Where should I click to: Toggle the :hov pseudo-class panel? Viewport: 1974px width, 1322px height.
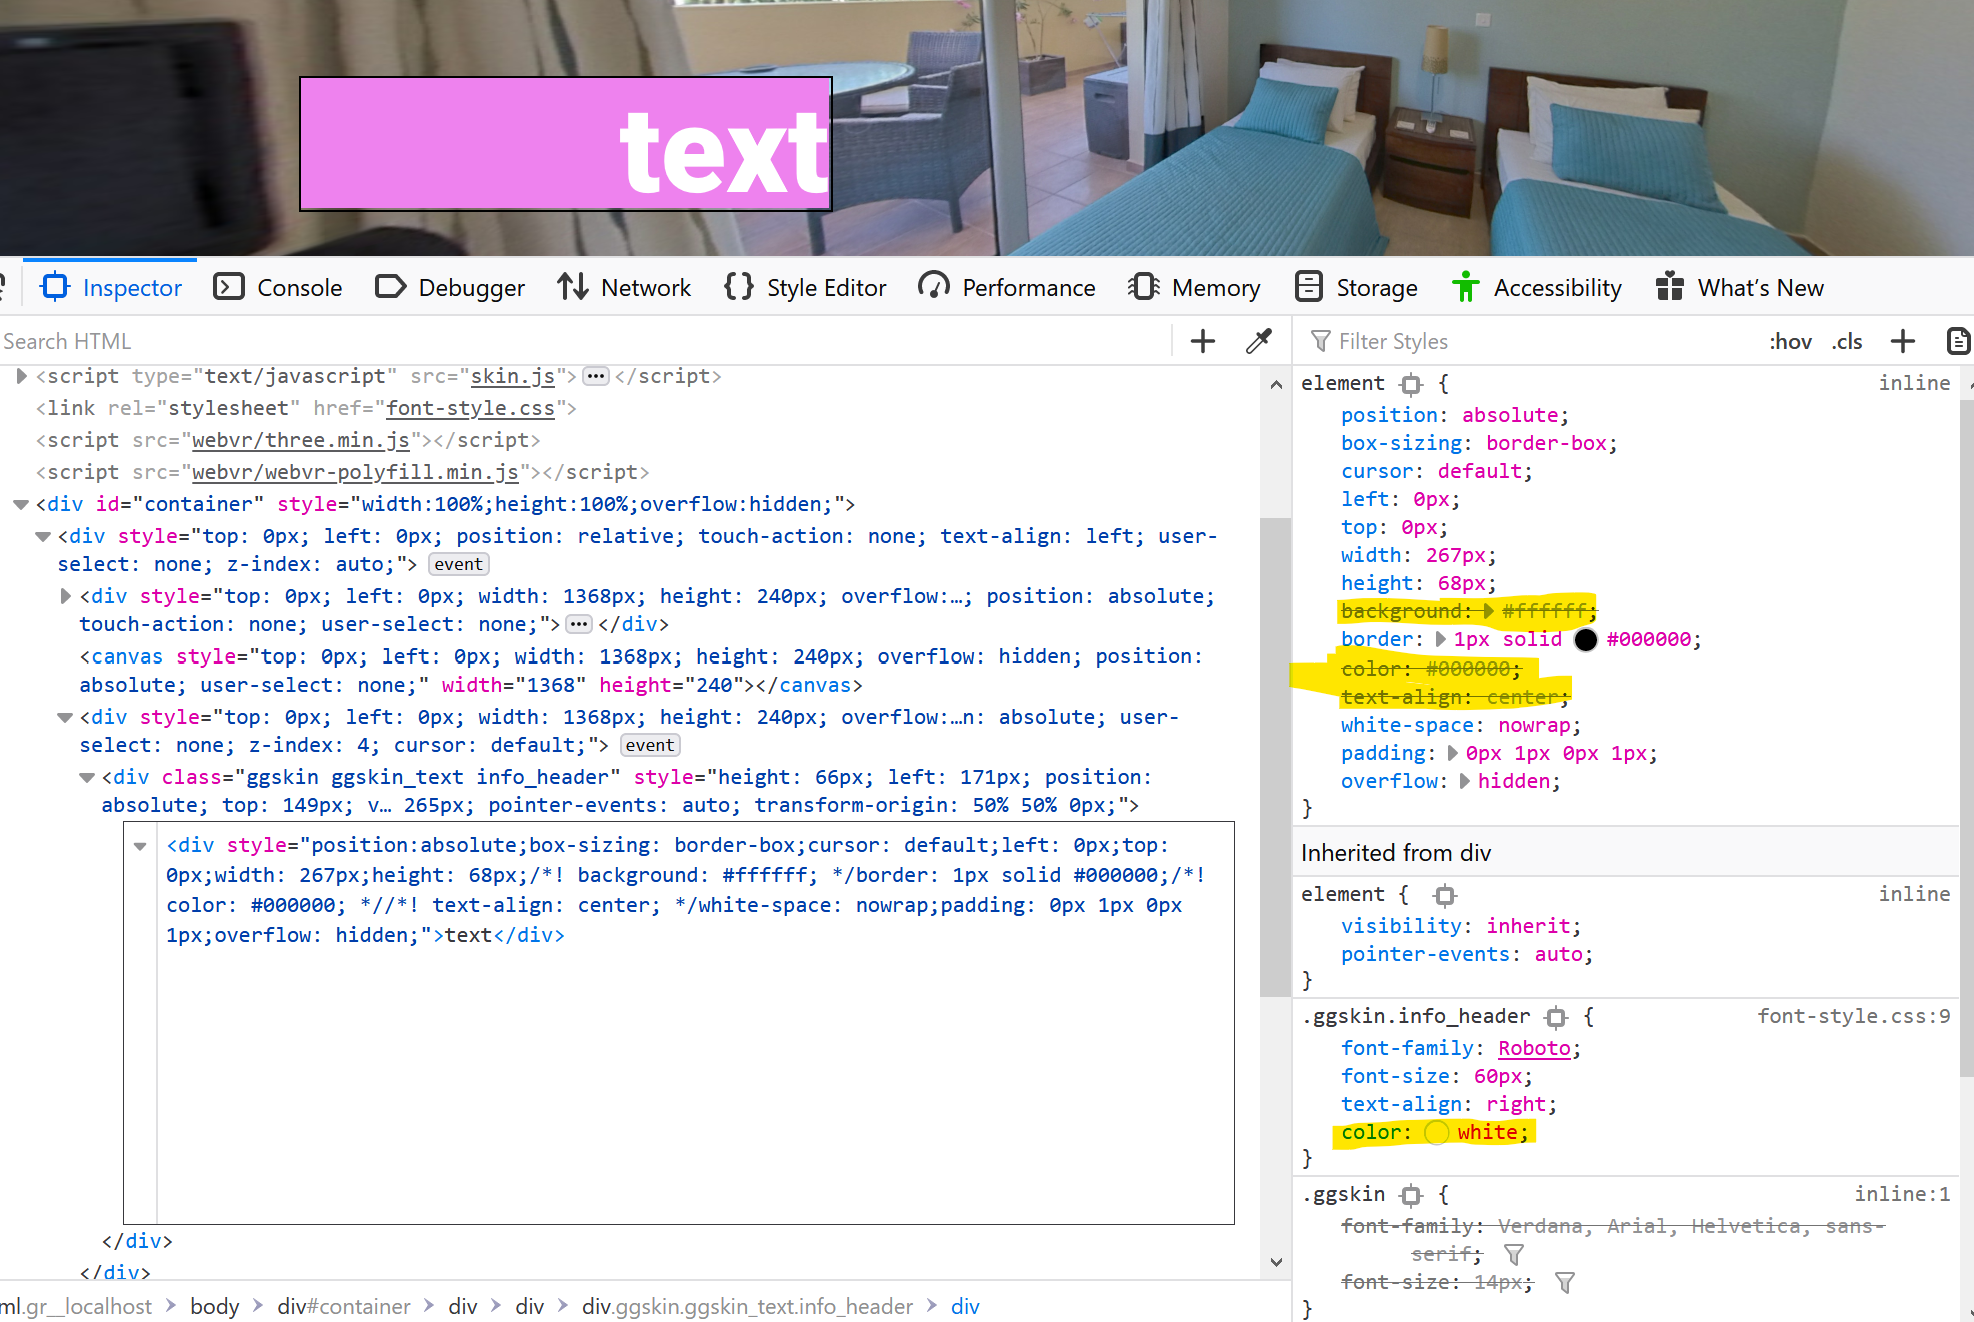pyautogui.click(x=1791, y=341)
